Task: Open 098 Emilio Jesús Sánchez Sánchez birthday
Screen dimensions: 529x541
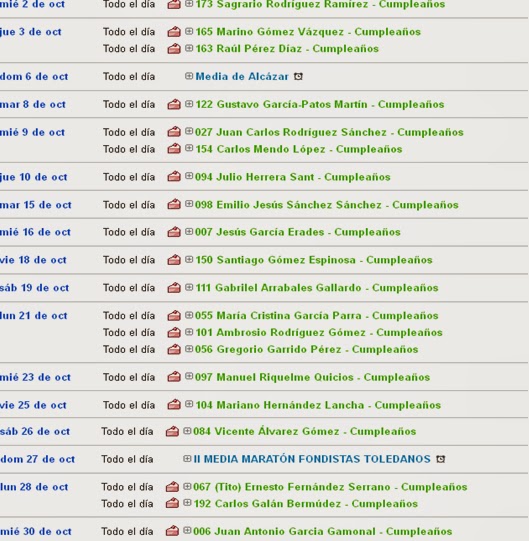Action: click(327, 205)
